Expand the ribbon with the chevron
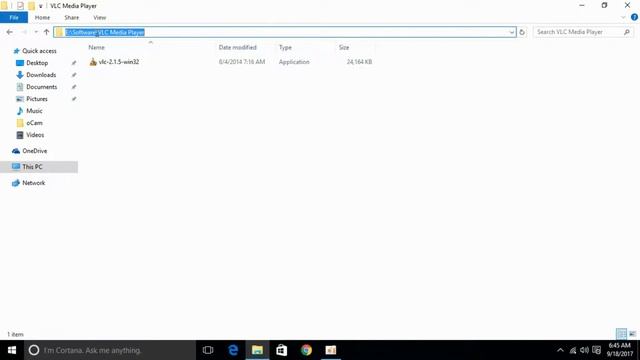The width and height of the screenshot is (640, 360). (x=623, y=17)
